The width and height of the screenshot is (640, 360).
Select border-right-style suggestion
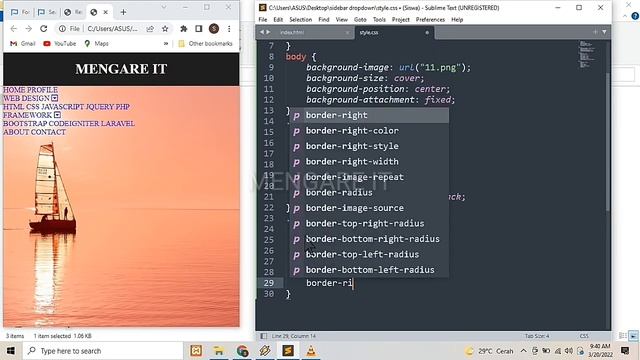click(x=369, y=146)
